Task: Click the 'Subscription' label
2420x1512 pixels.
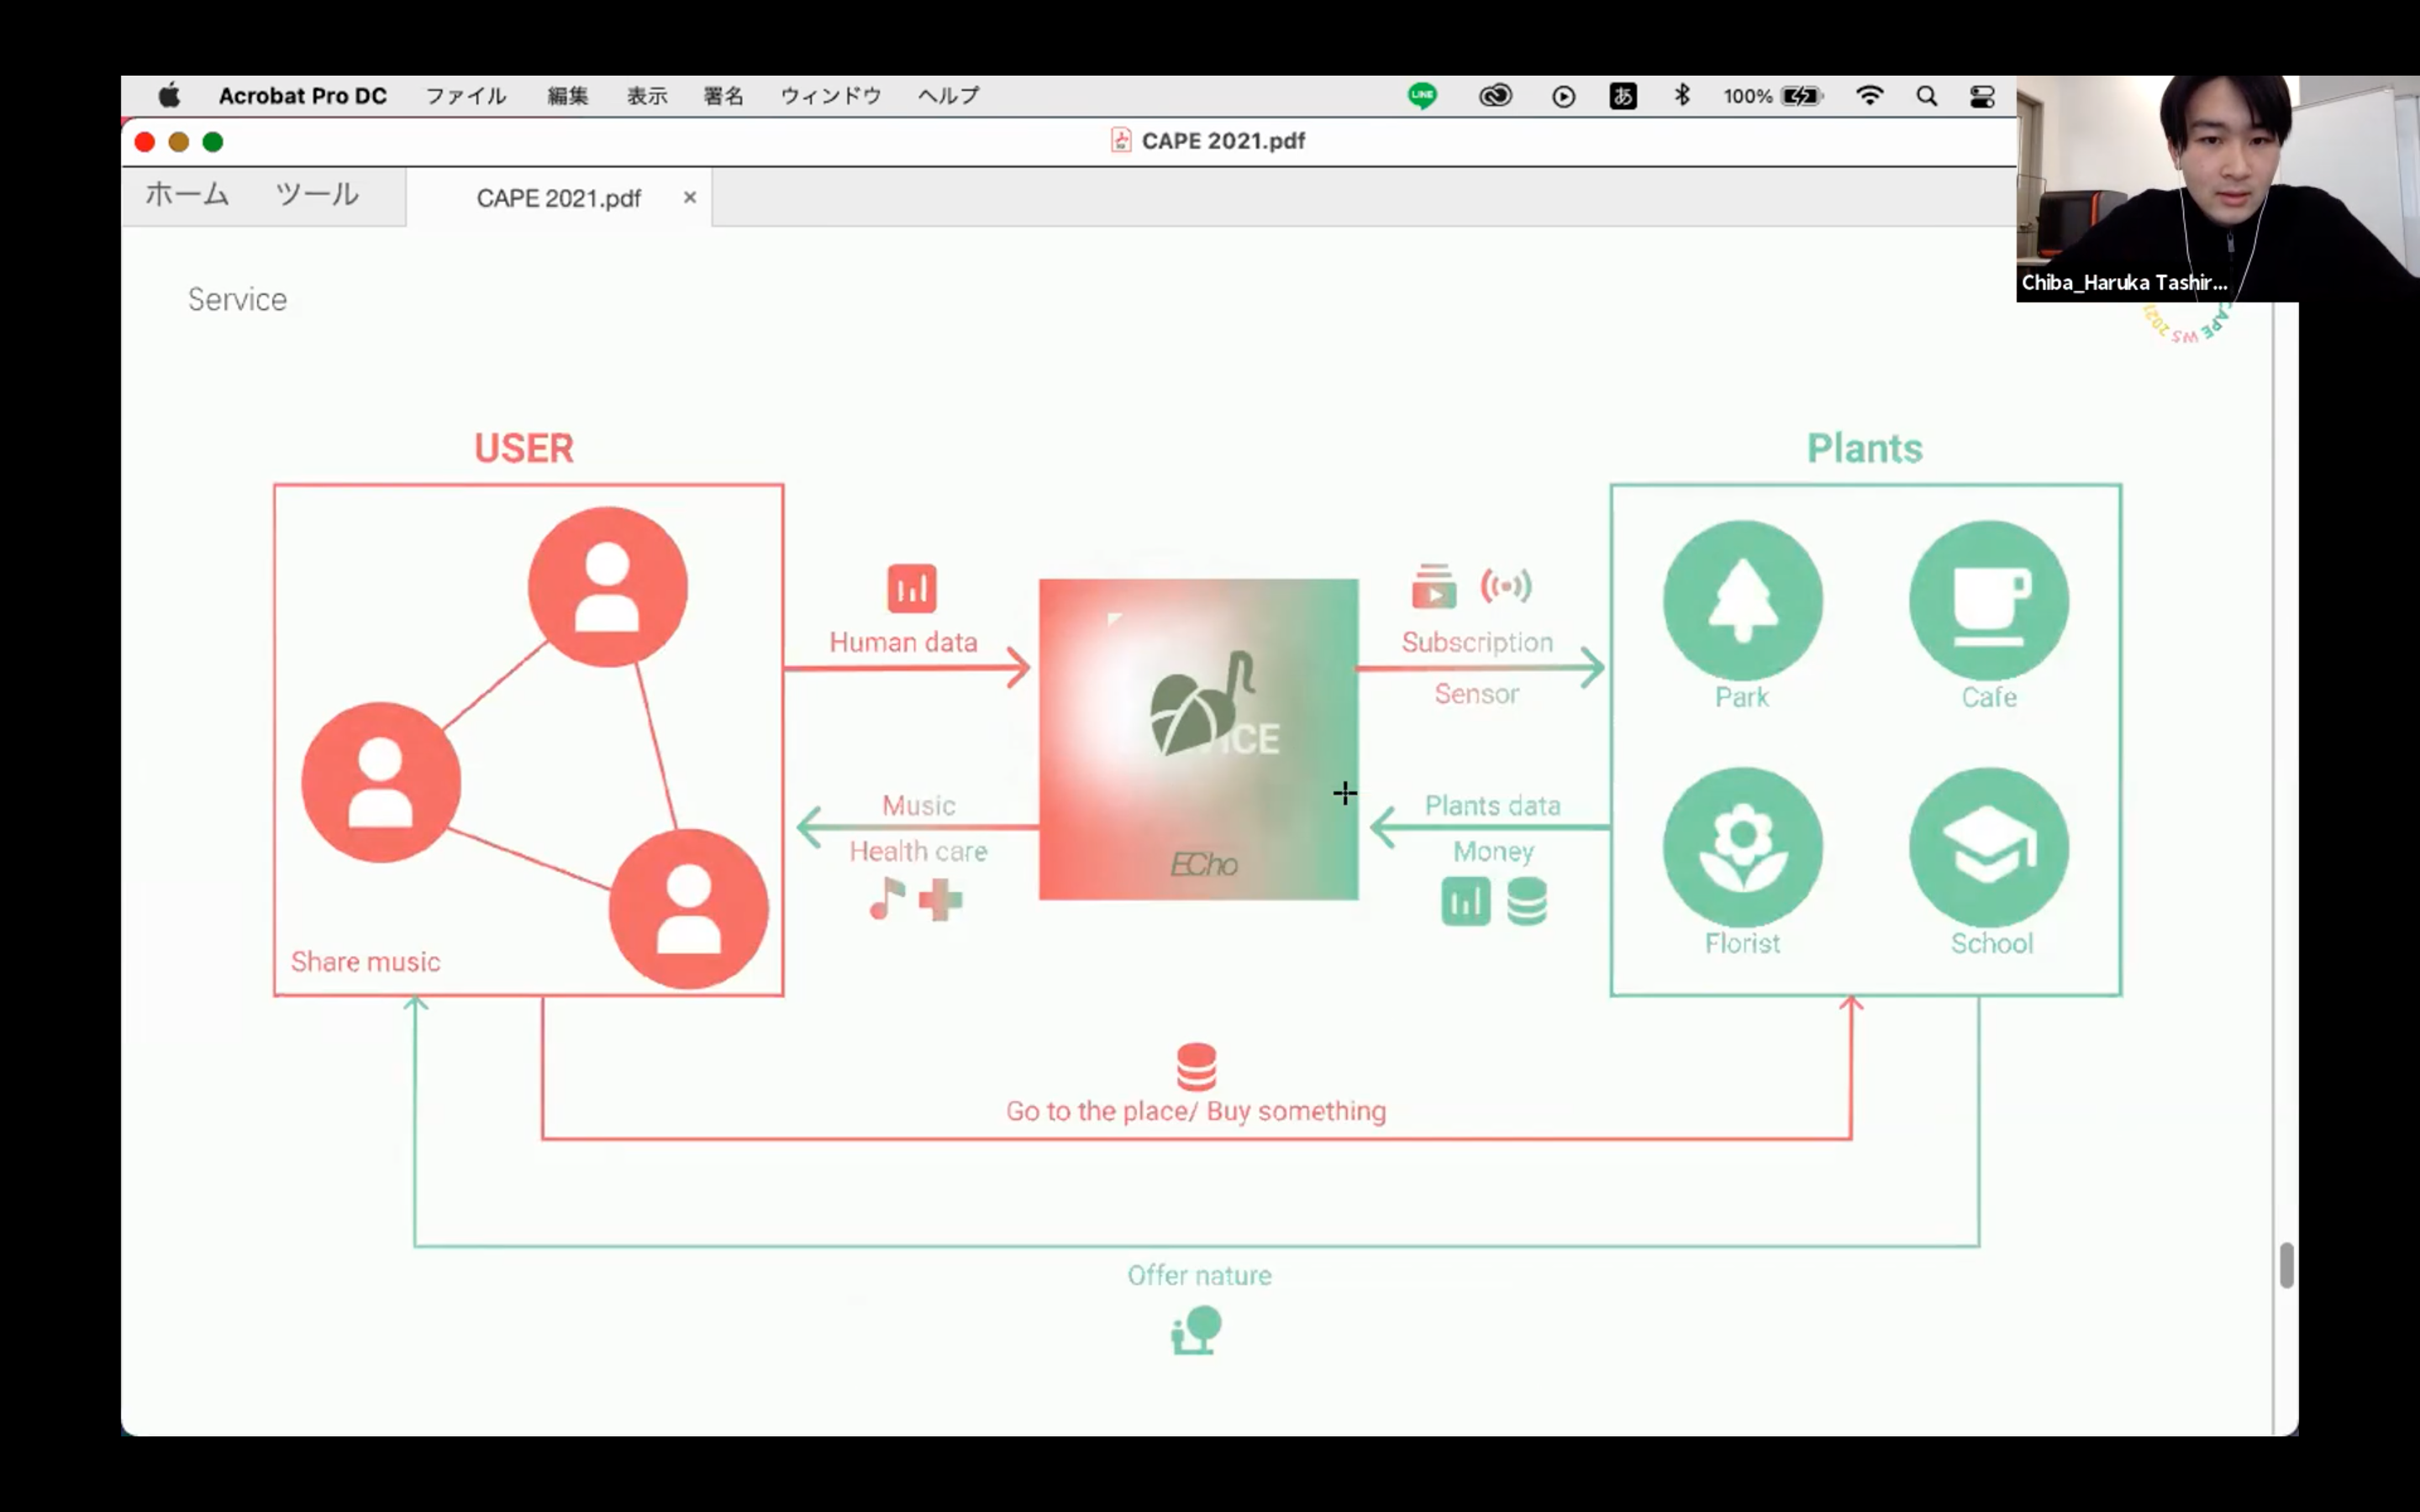Action: click(1477, 643)
